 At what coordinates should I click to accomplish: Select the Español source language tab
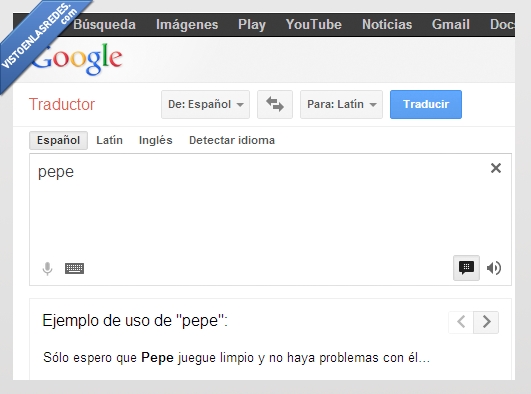(58, 140)
